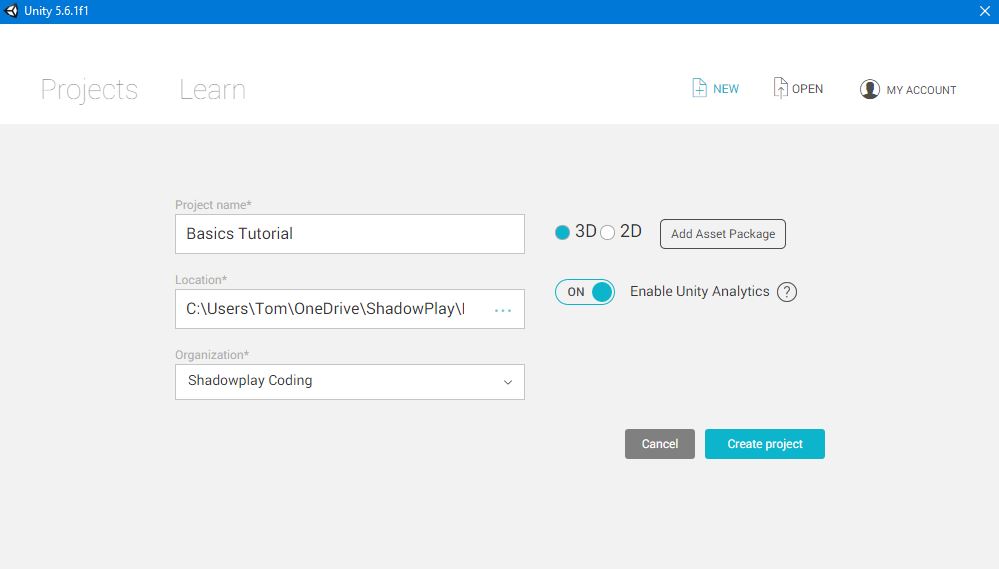
Task: Browse location using the three-dots icon
Action: tap(503, 310)
